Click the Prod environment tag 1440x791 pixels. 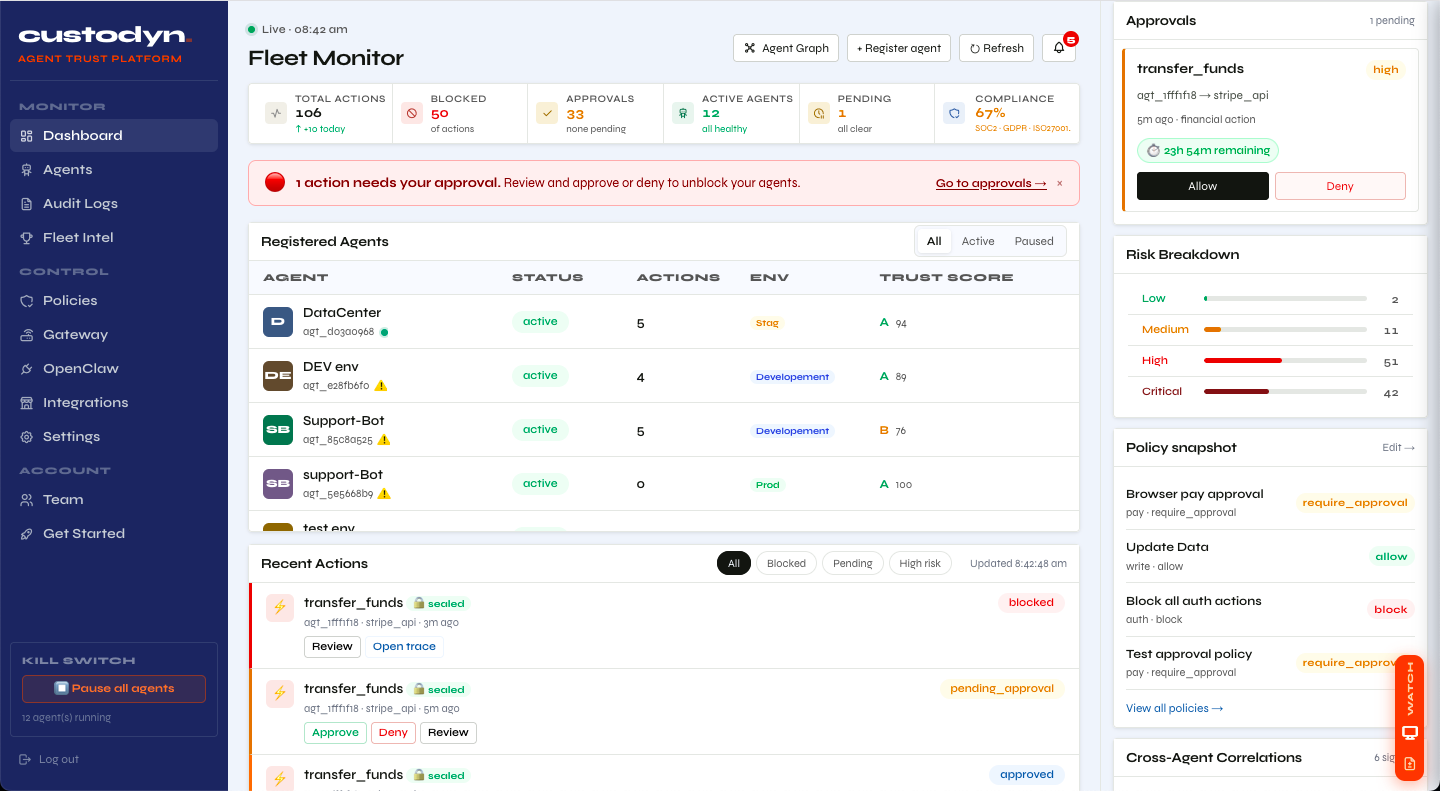pyautogui.click(x=767, y=485)
